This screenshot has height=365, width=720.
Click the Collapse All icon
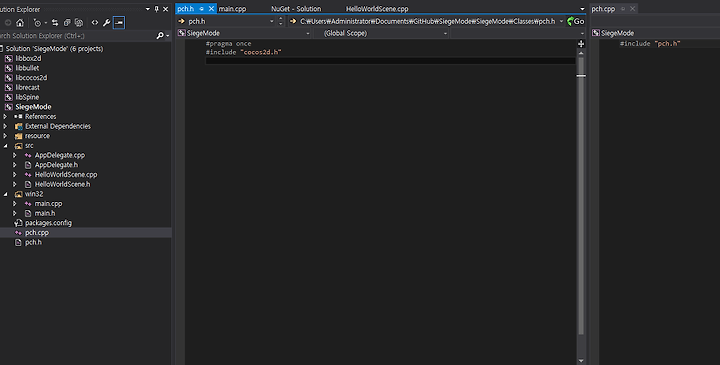coord(67,22)
